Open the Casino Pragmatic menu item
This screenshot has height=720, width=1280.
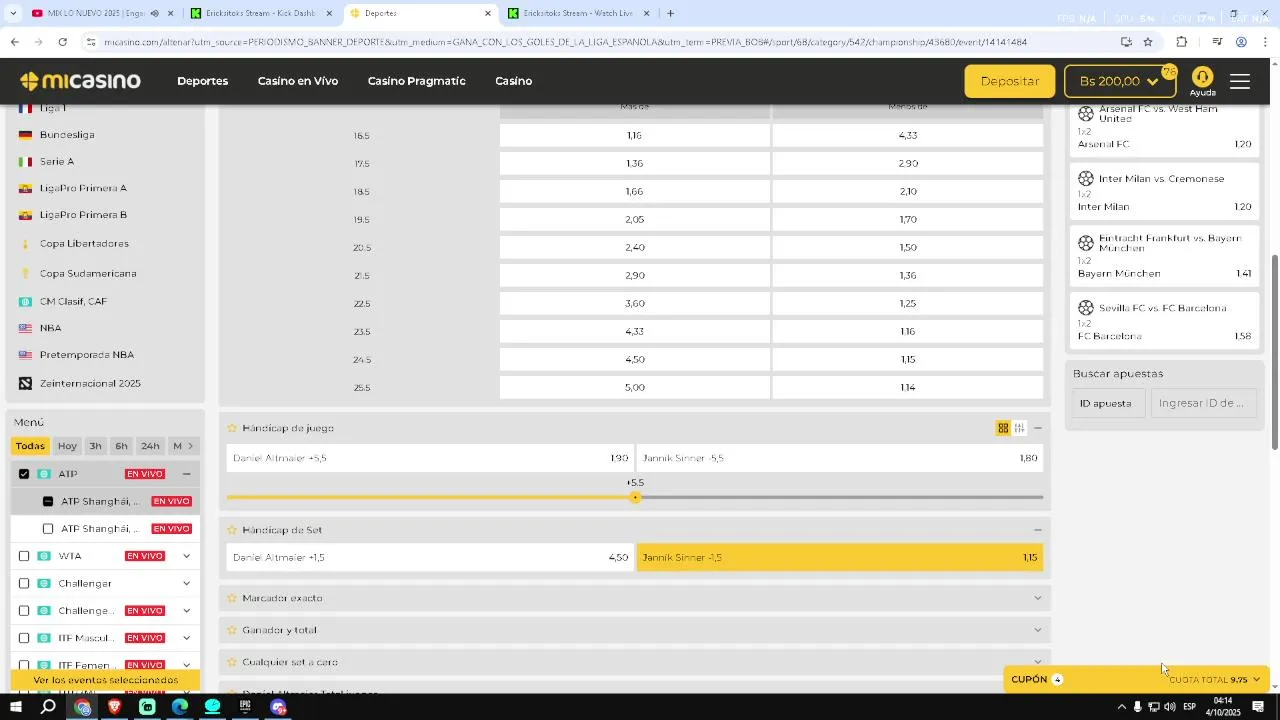(417, 81)
